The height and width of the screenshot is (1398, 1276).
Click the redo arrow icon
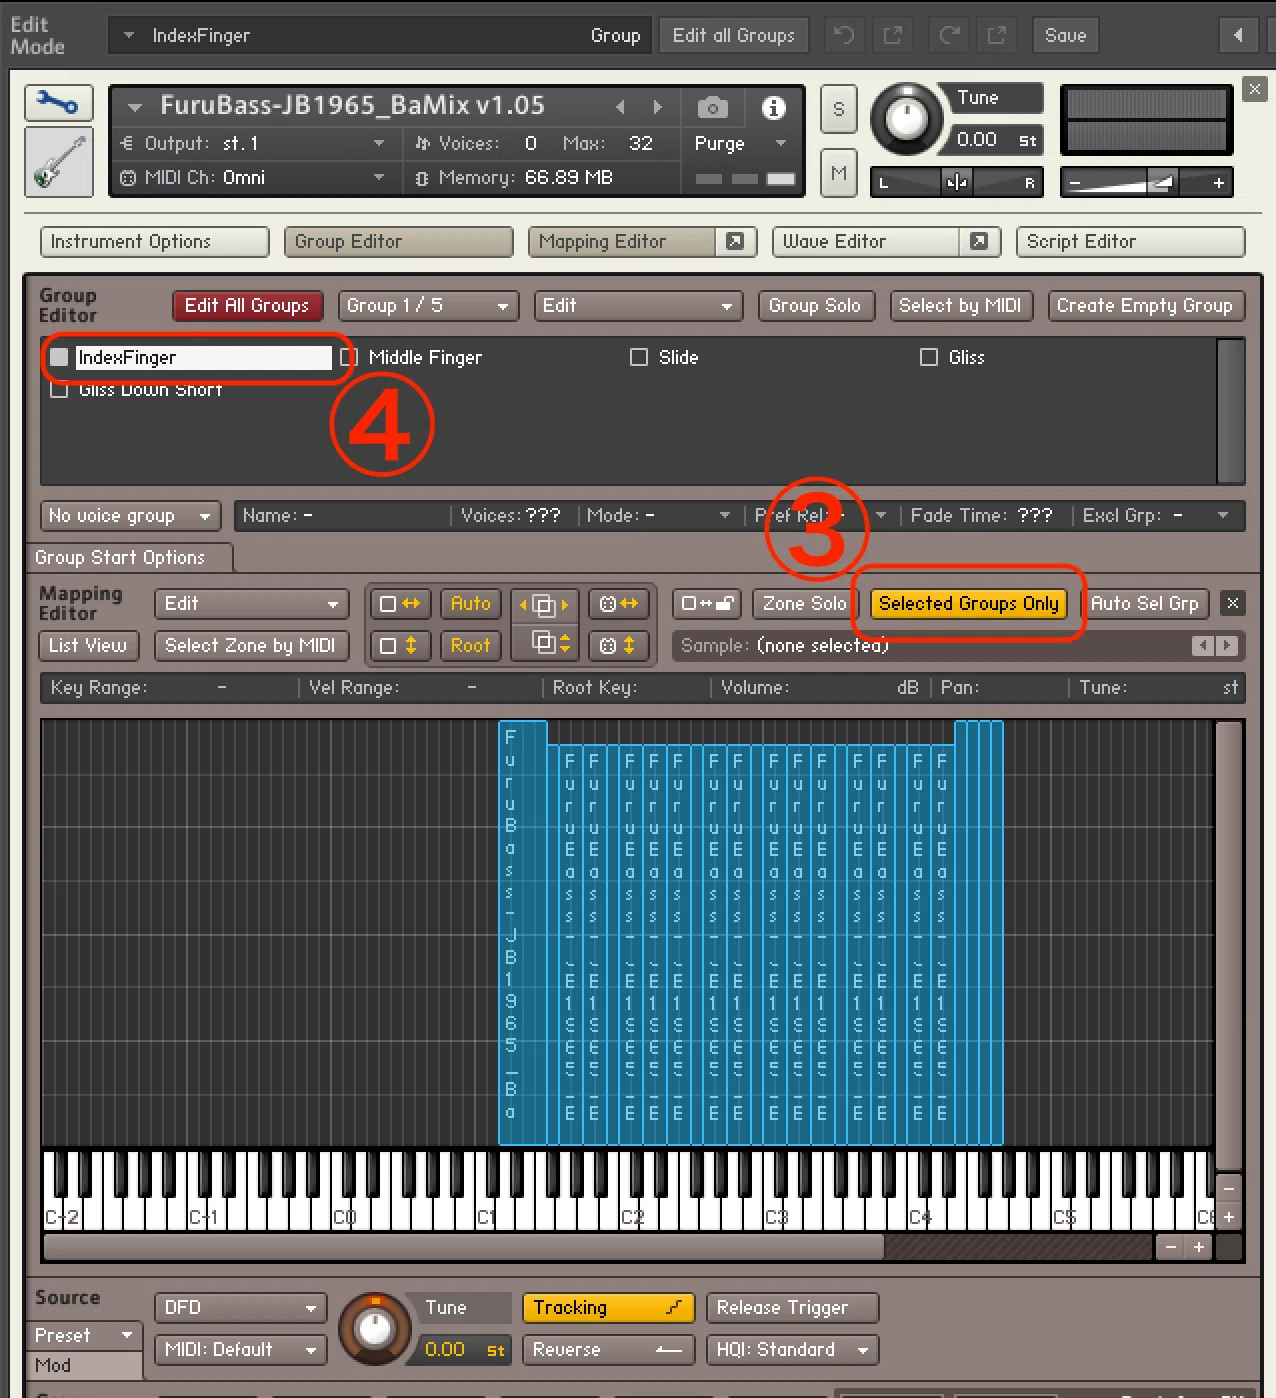click(x=948, y=36)
